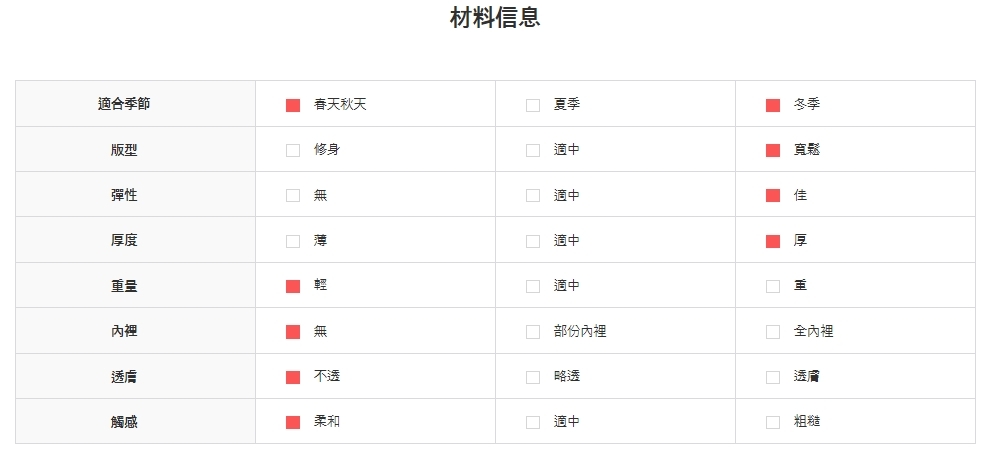Screen dimensions: 1000x451
Task: Check the 薄 thickness box
Action: [x=293, y=241]
